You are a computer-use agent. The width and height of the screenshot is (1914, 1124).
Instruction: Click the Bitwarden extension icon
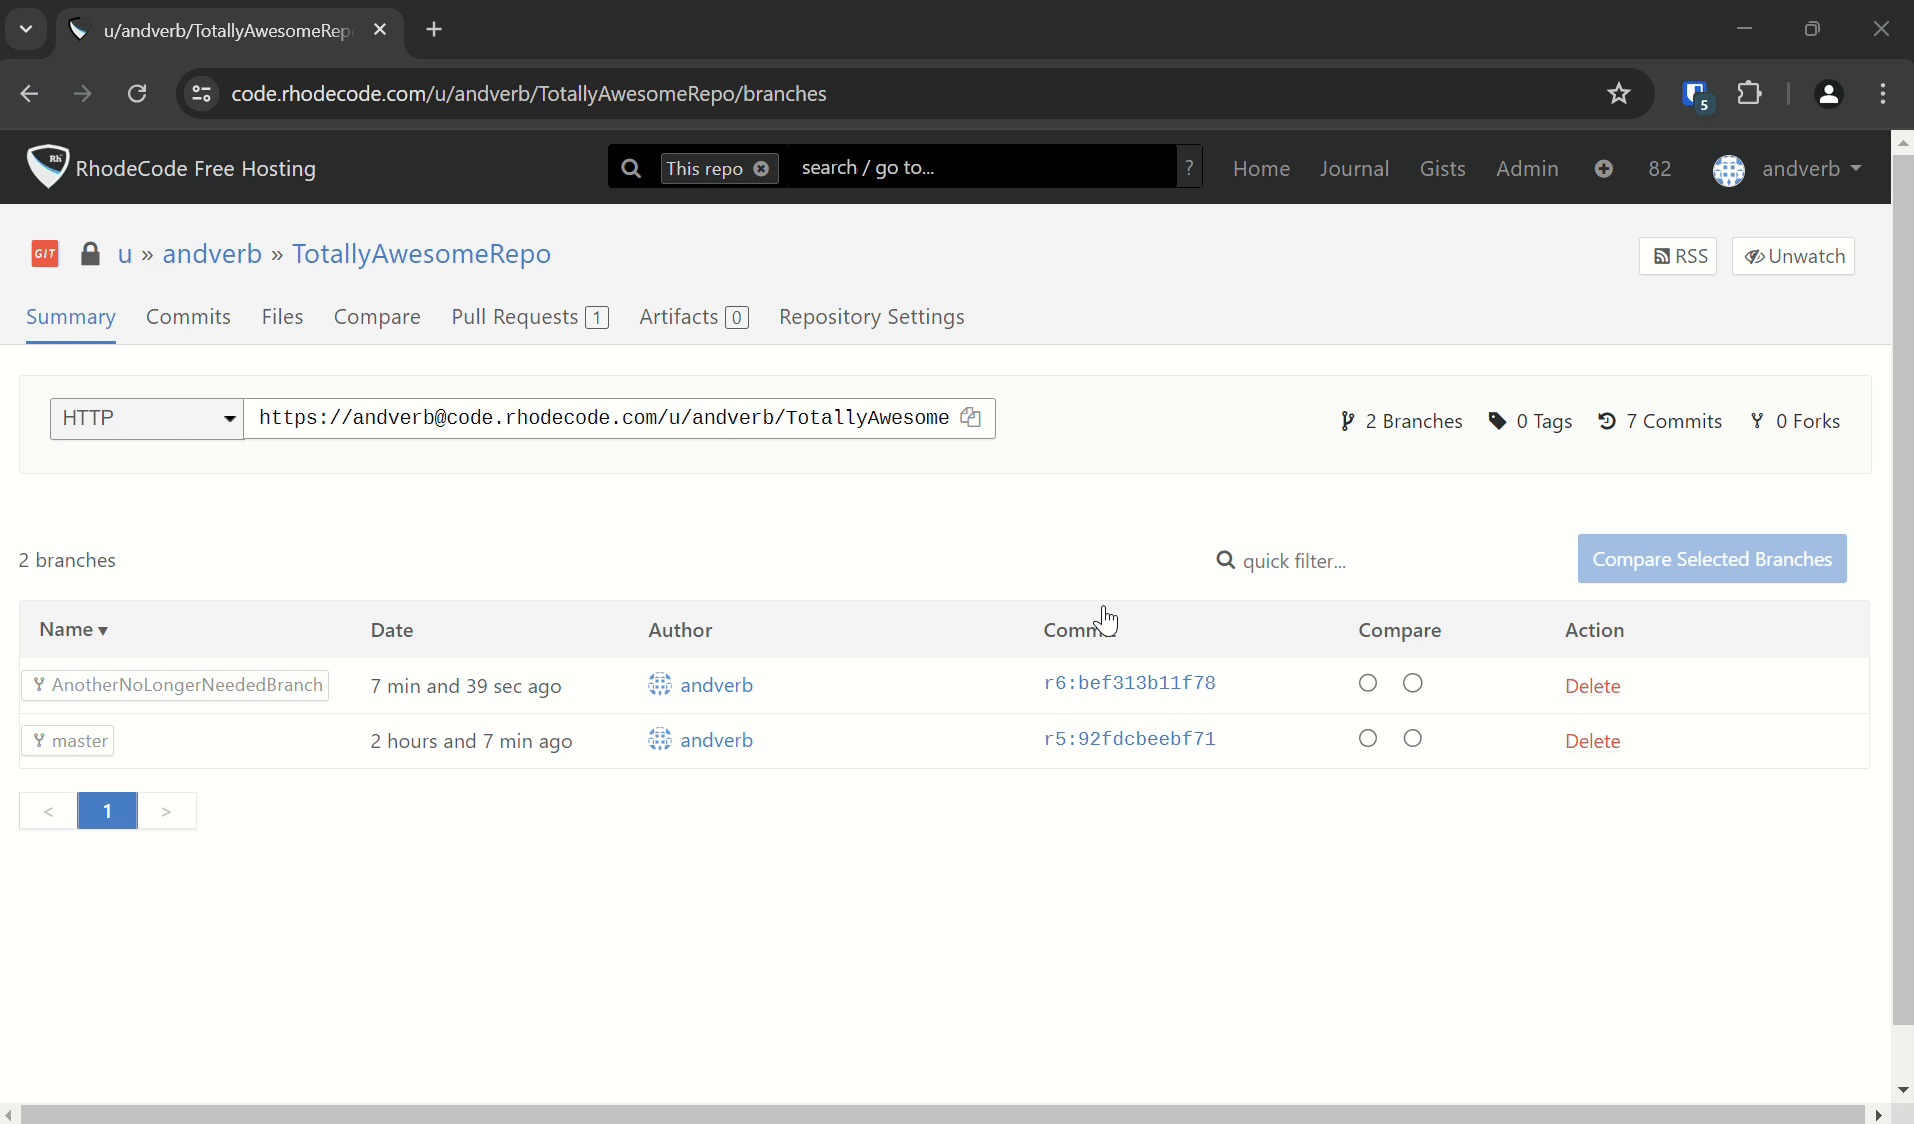[1697, 95]
